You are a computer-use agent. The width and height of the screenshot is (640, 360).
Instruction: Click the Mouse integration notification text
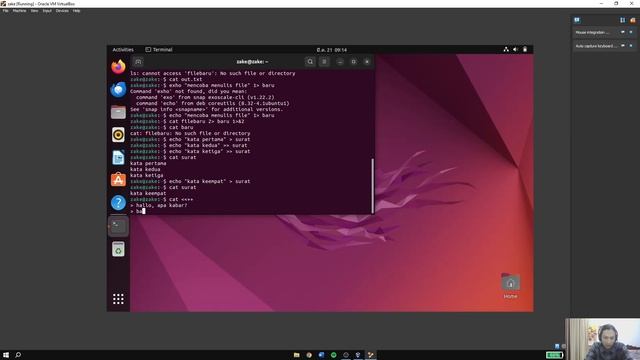(x=592, y=32)
